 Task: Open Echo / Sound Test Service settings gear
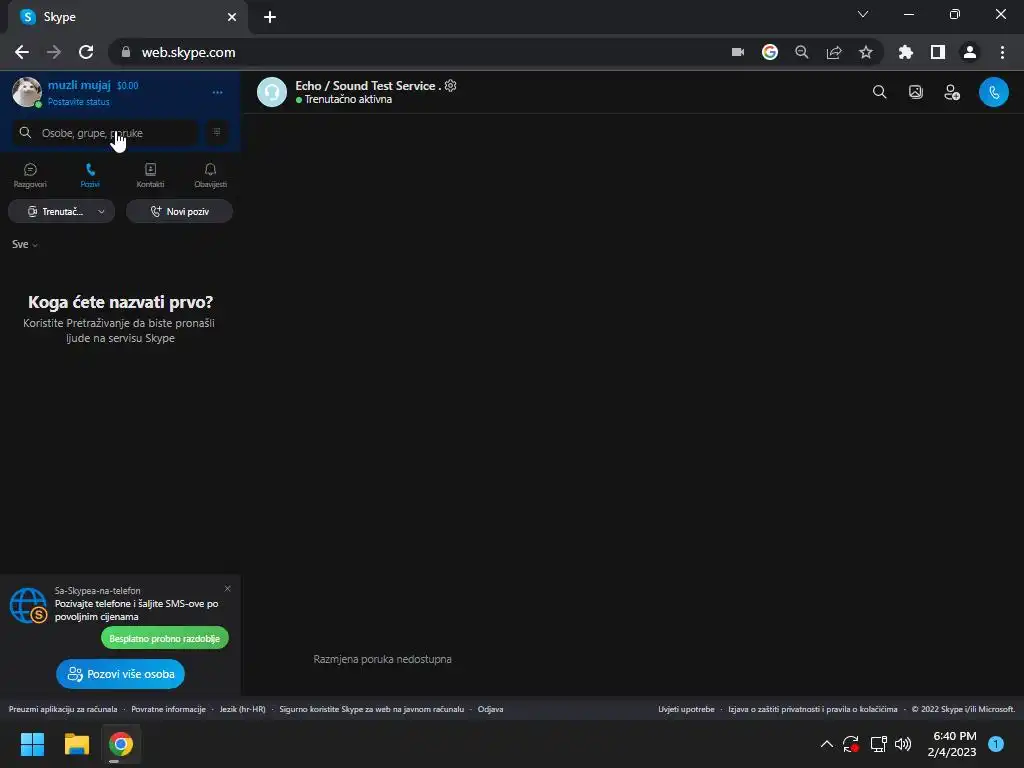coord(451,86)
